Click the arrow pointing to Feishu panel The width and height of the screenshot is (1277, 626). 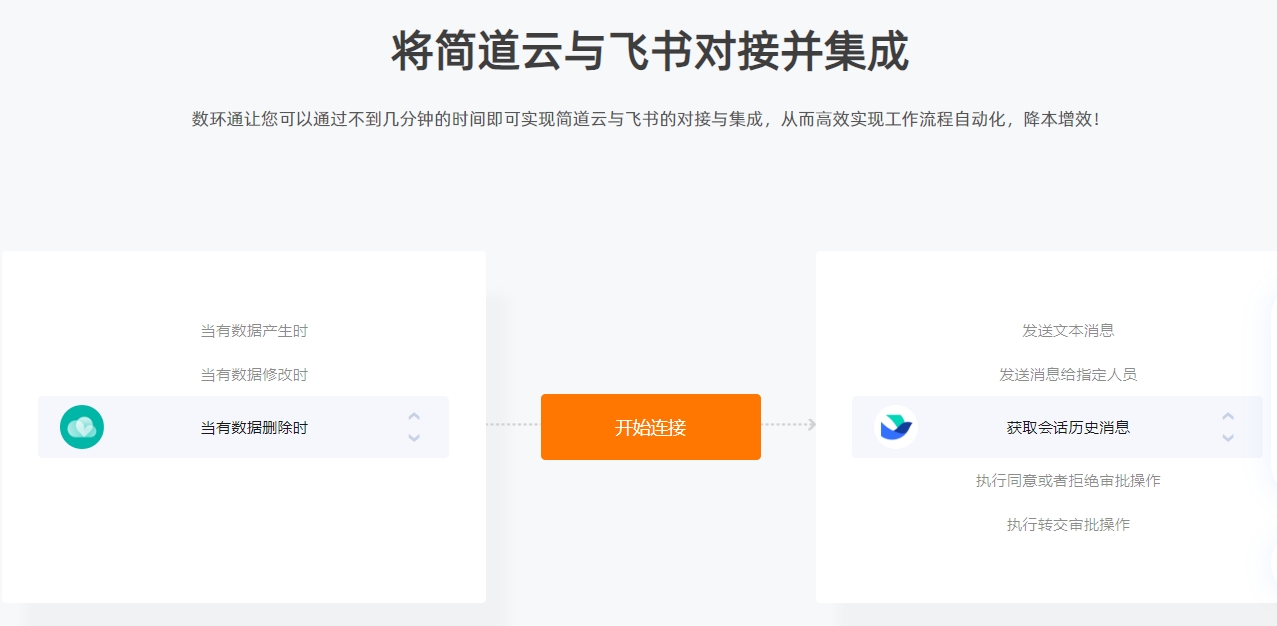point(789,425)
